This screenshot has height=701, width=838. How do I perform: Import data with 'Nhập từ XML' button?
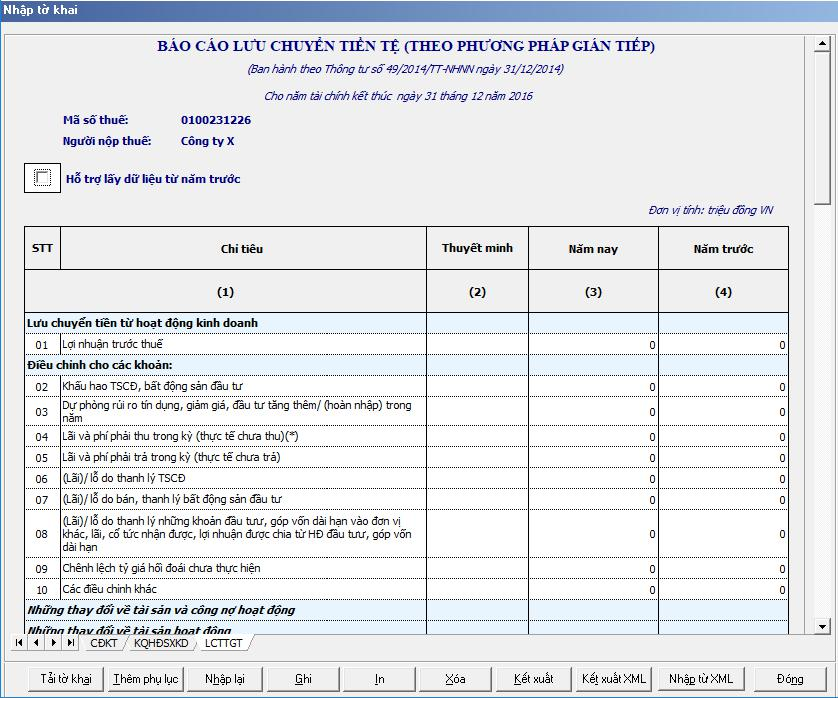point(701,679)
